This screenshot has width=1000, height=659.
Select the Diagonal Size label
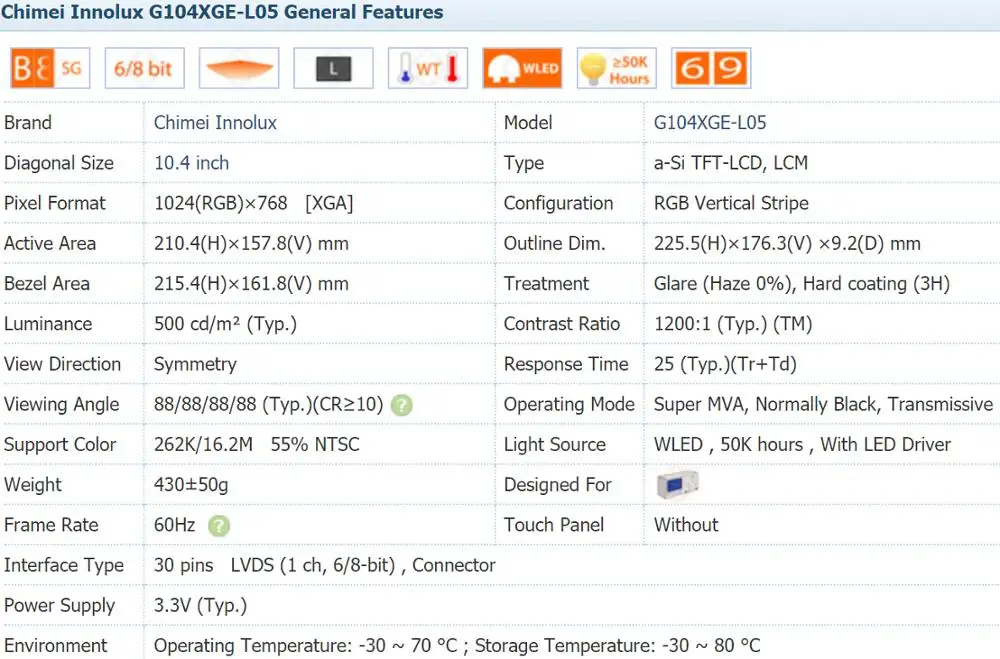click(x=59, y=163)
